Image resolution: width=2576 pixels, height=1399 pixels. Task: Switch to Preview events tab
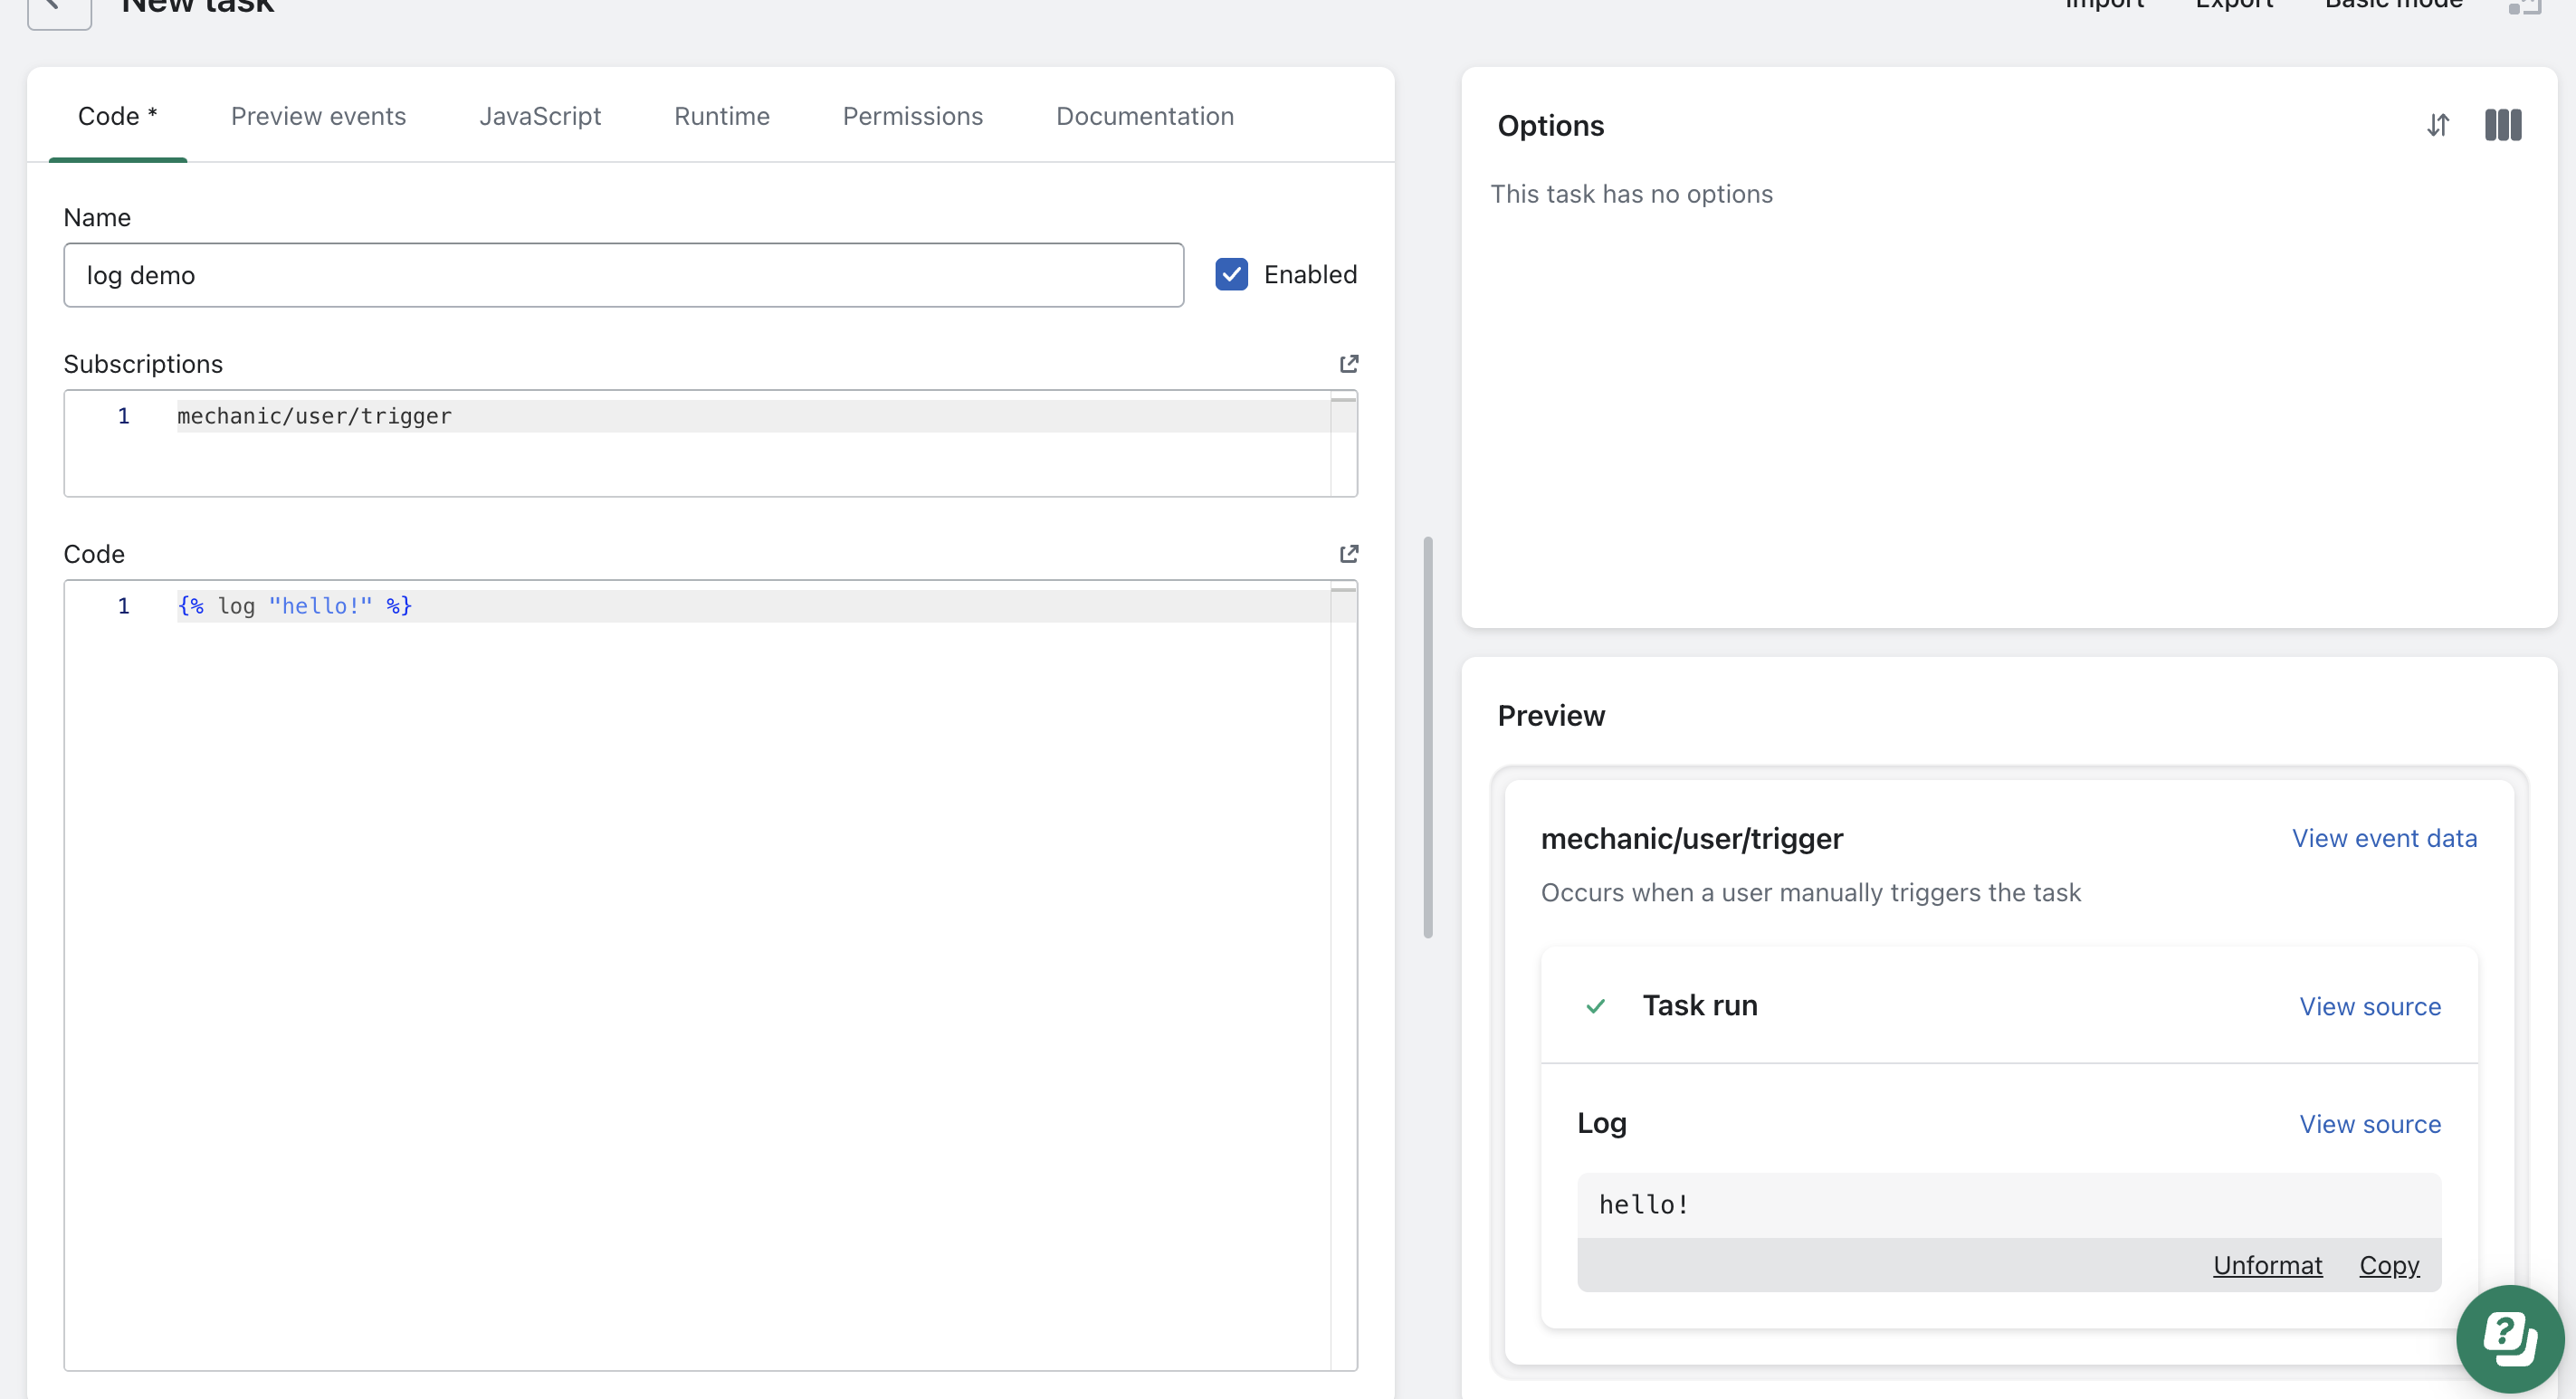318,116
